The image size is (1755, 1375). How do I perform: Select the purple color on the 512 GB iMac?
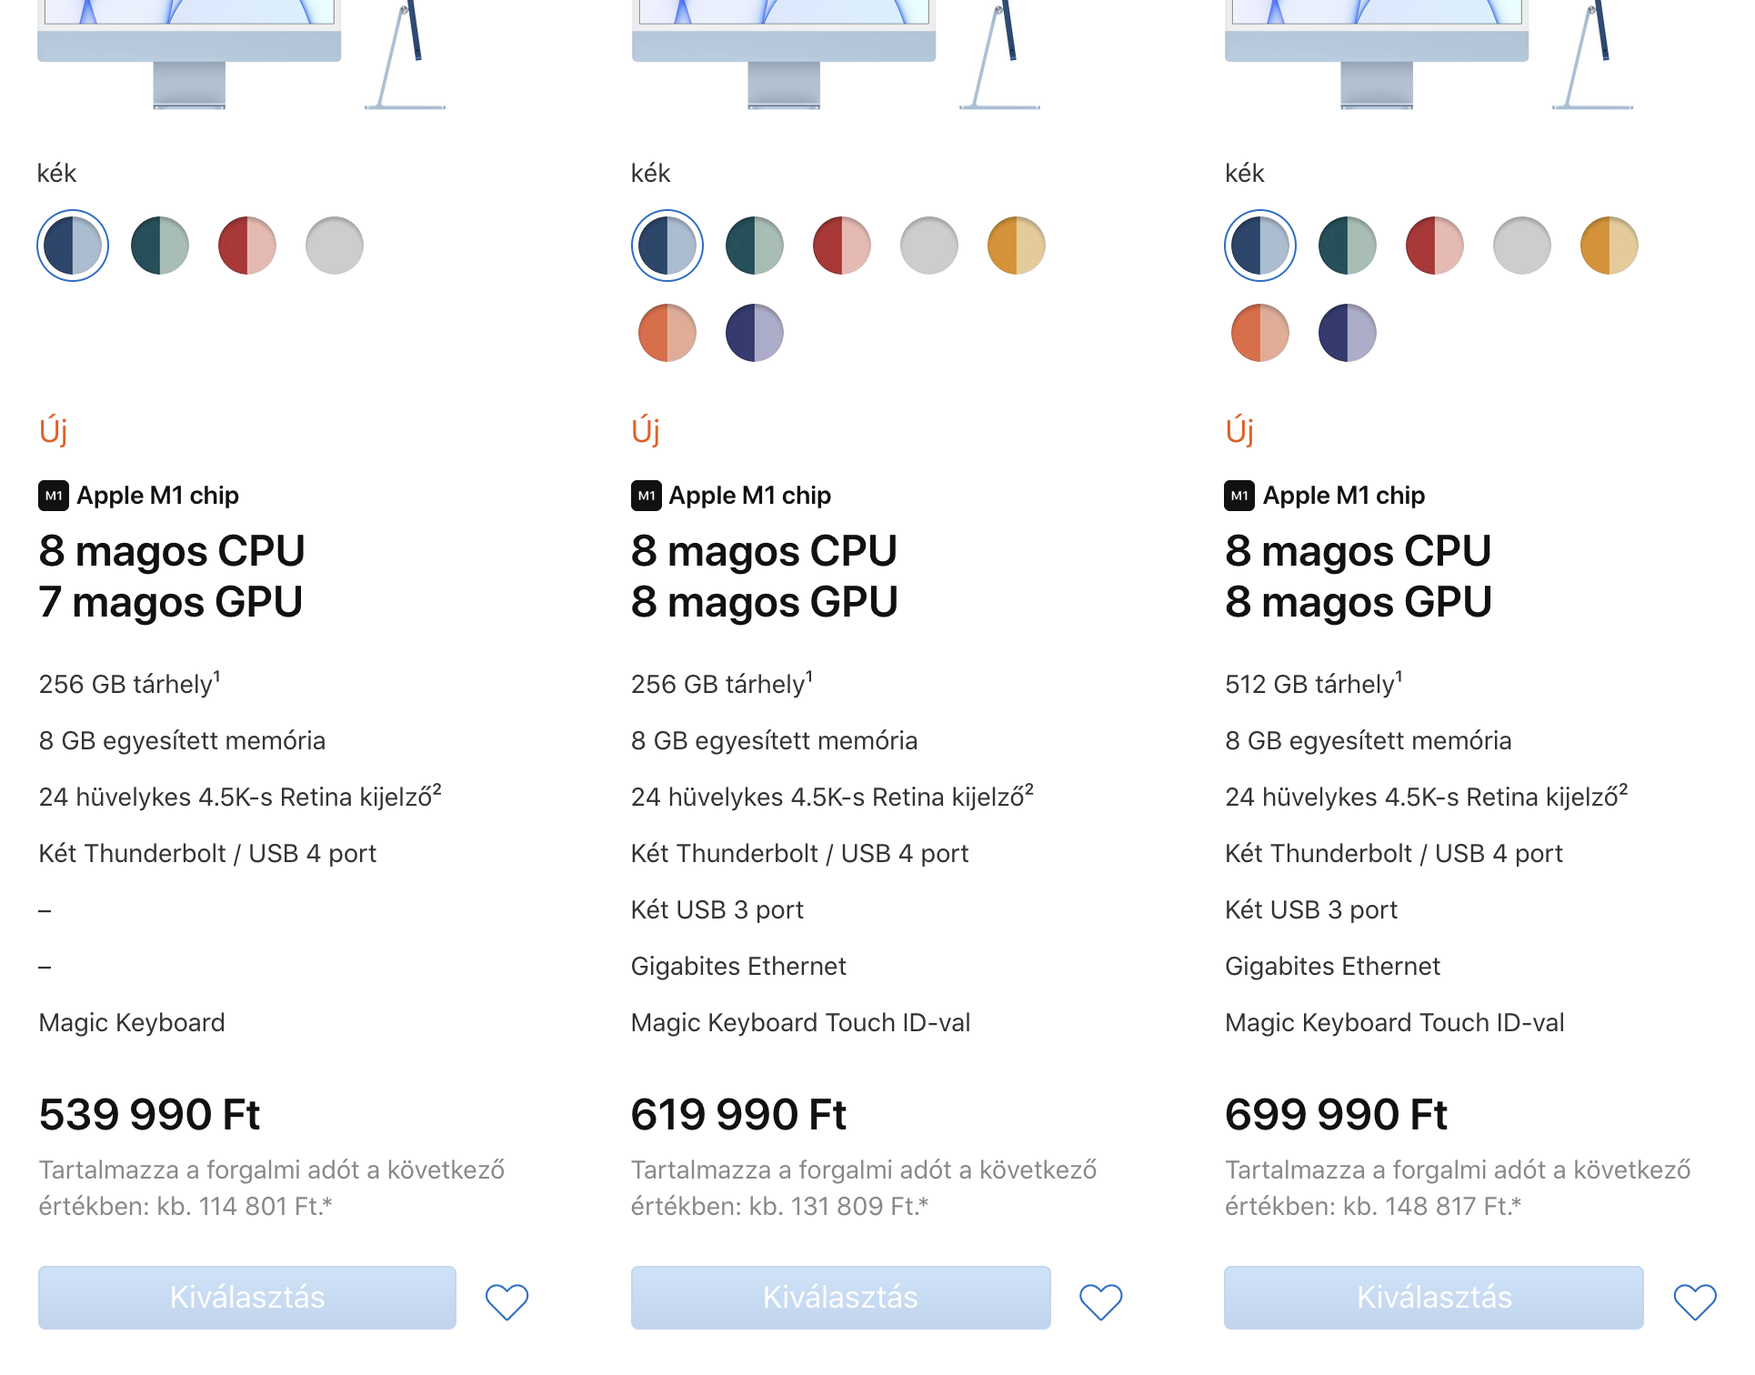point(1347,333)
